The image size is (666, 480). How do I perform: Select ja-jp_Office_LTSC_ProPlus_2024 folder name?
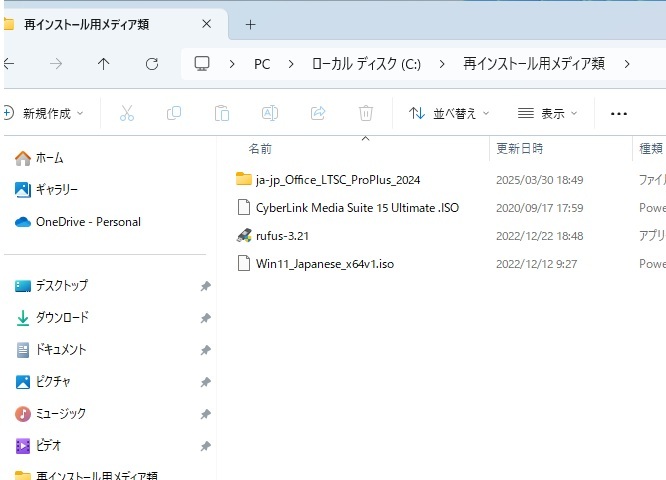pos(338,180)
